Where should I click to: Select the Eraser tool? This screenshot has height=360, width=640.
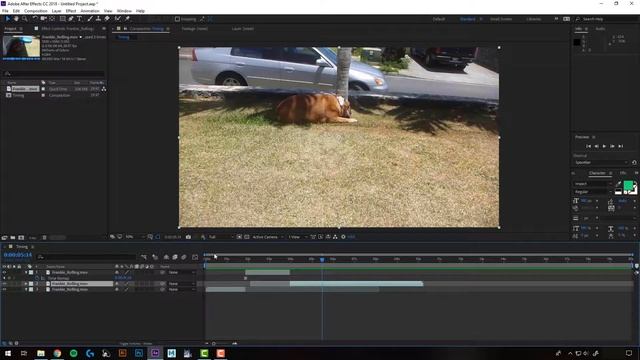pyautogui.click(x=107, y=19)
